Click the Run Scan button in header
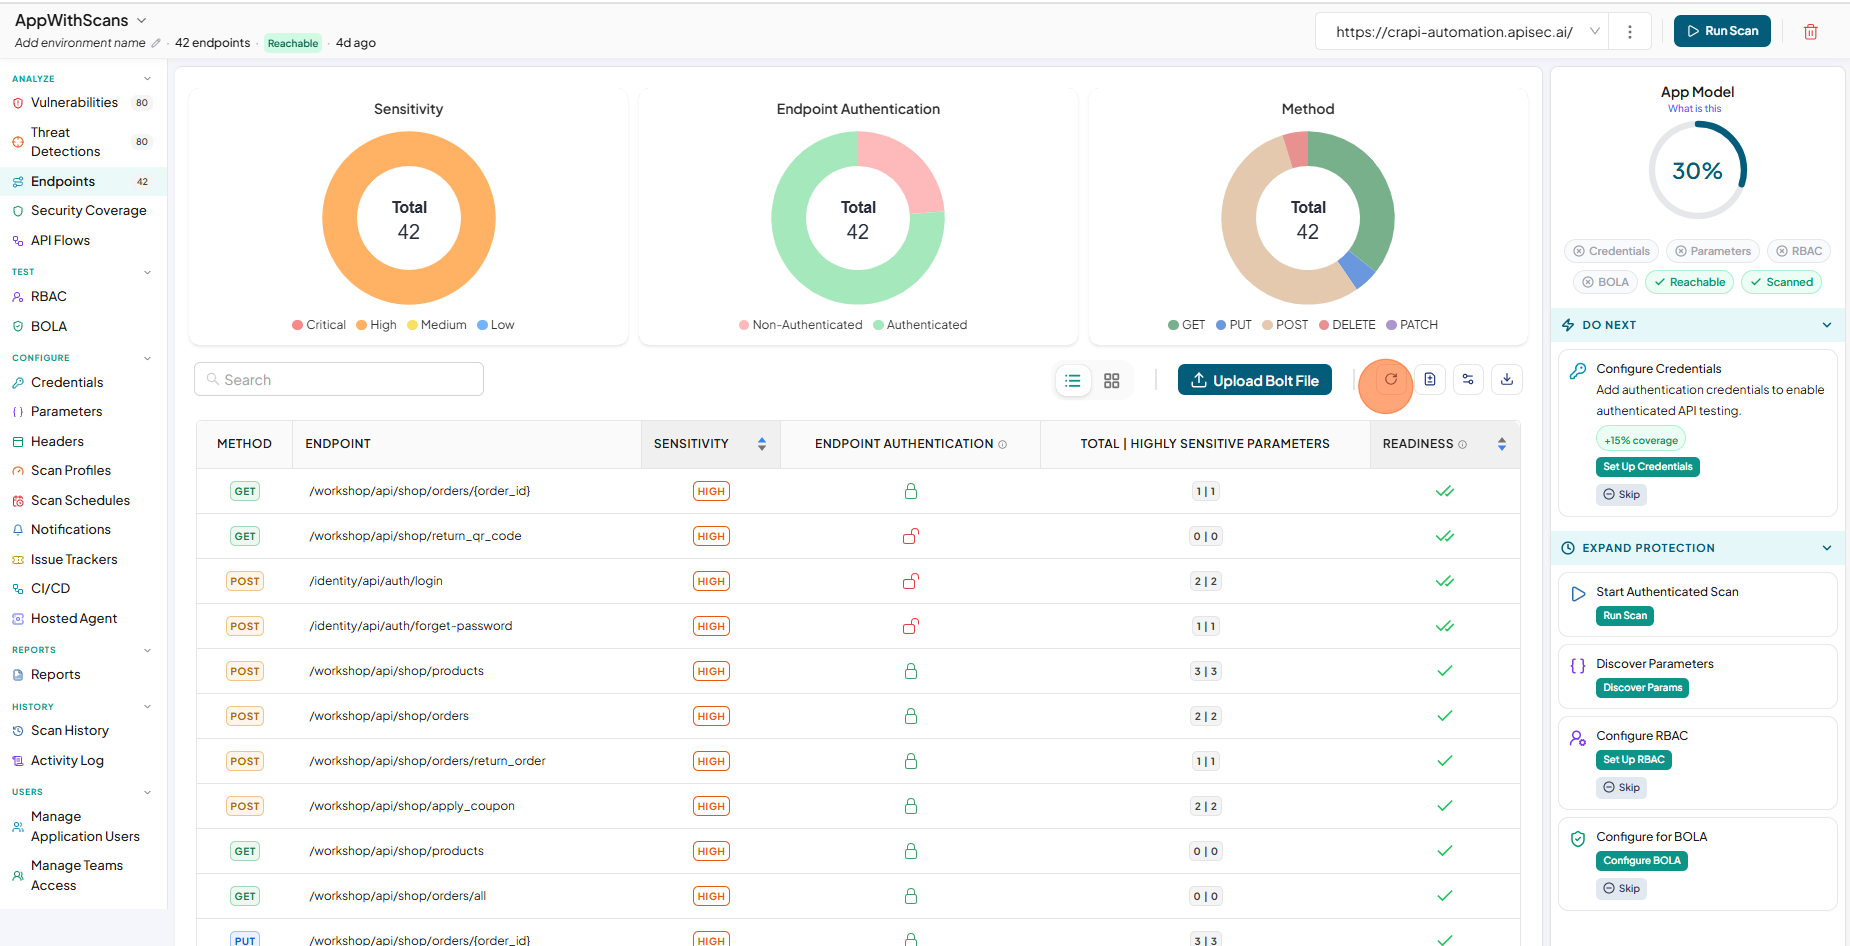Viewport: 1850px width, 946px height. point(1722,31)
